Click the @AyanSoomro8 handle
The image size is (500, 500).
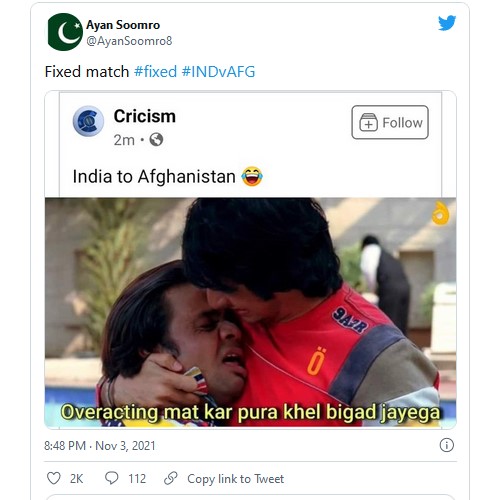(129, 41)
